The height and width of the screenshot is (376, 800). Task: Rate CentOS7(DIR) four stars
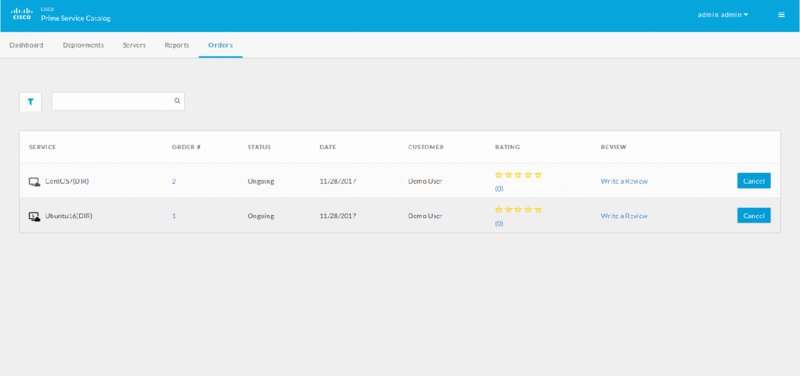(528, 174)
